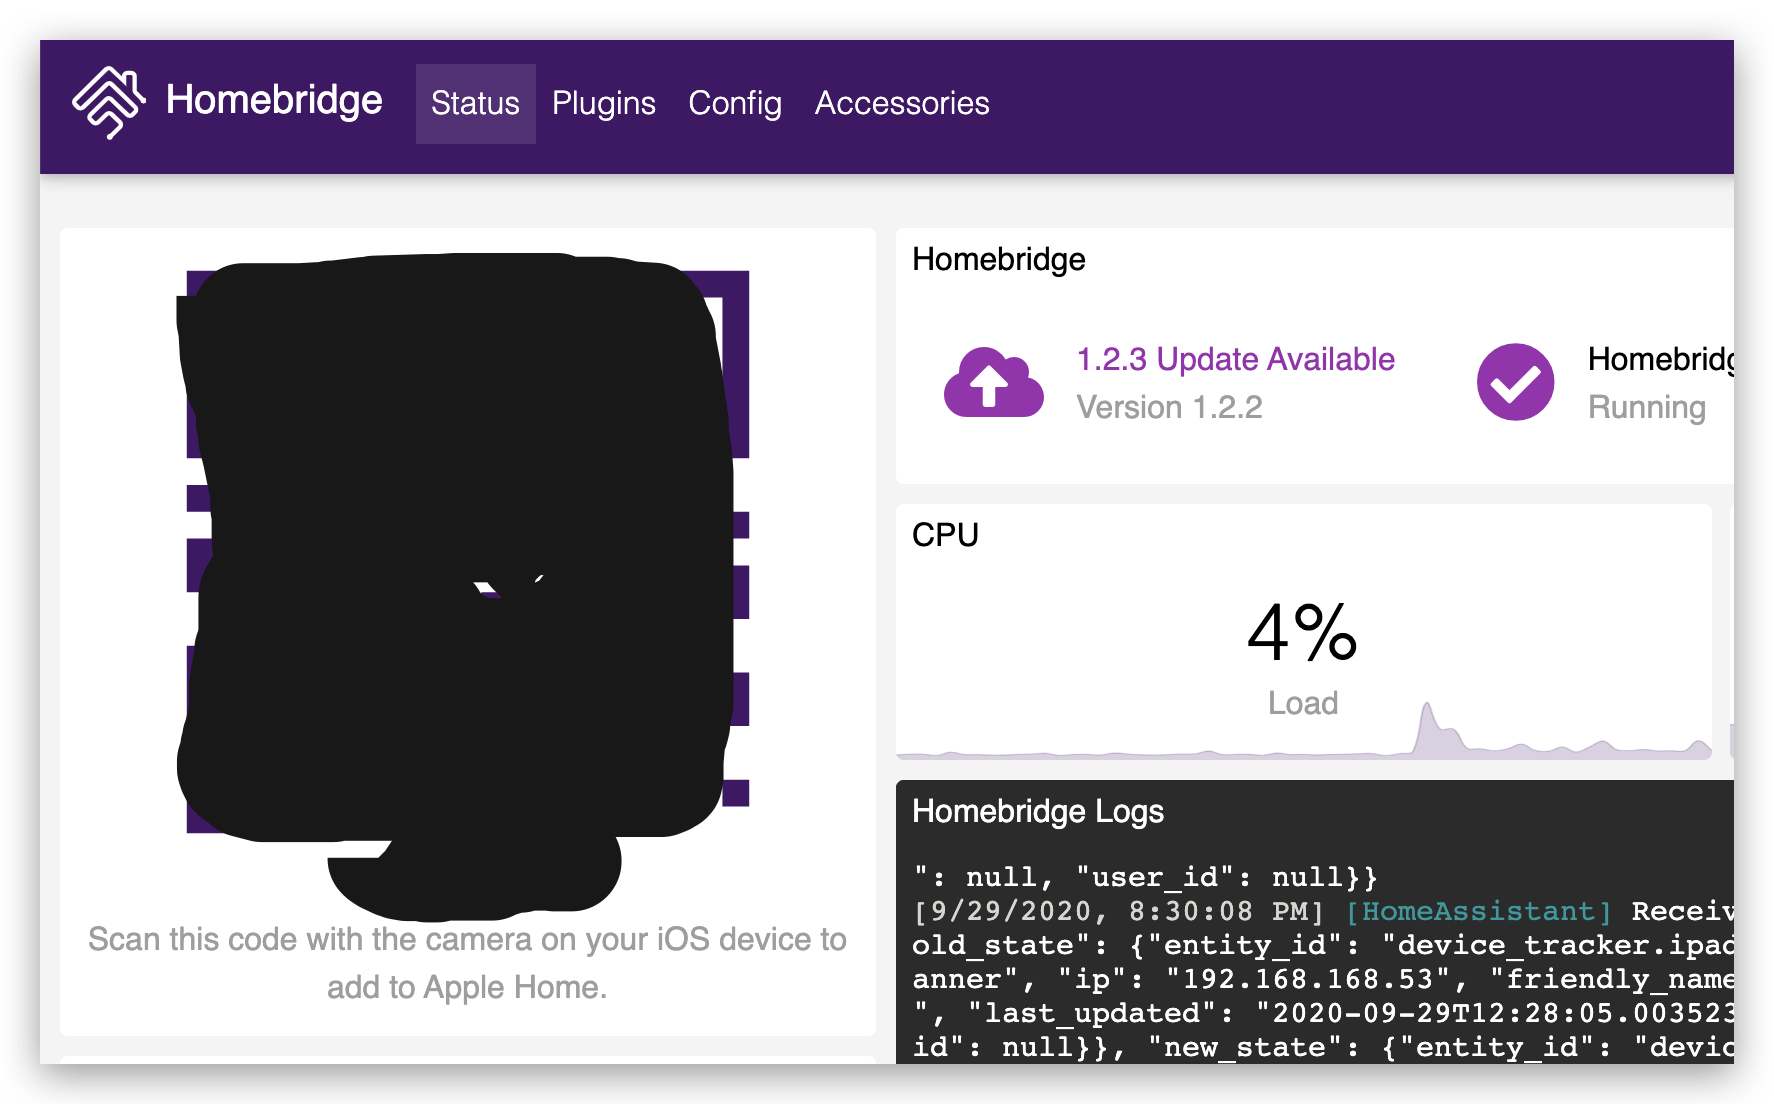Click the "user_id": null log line
1774x1104 pixels.
pos(1145,877)
